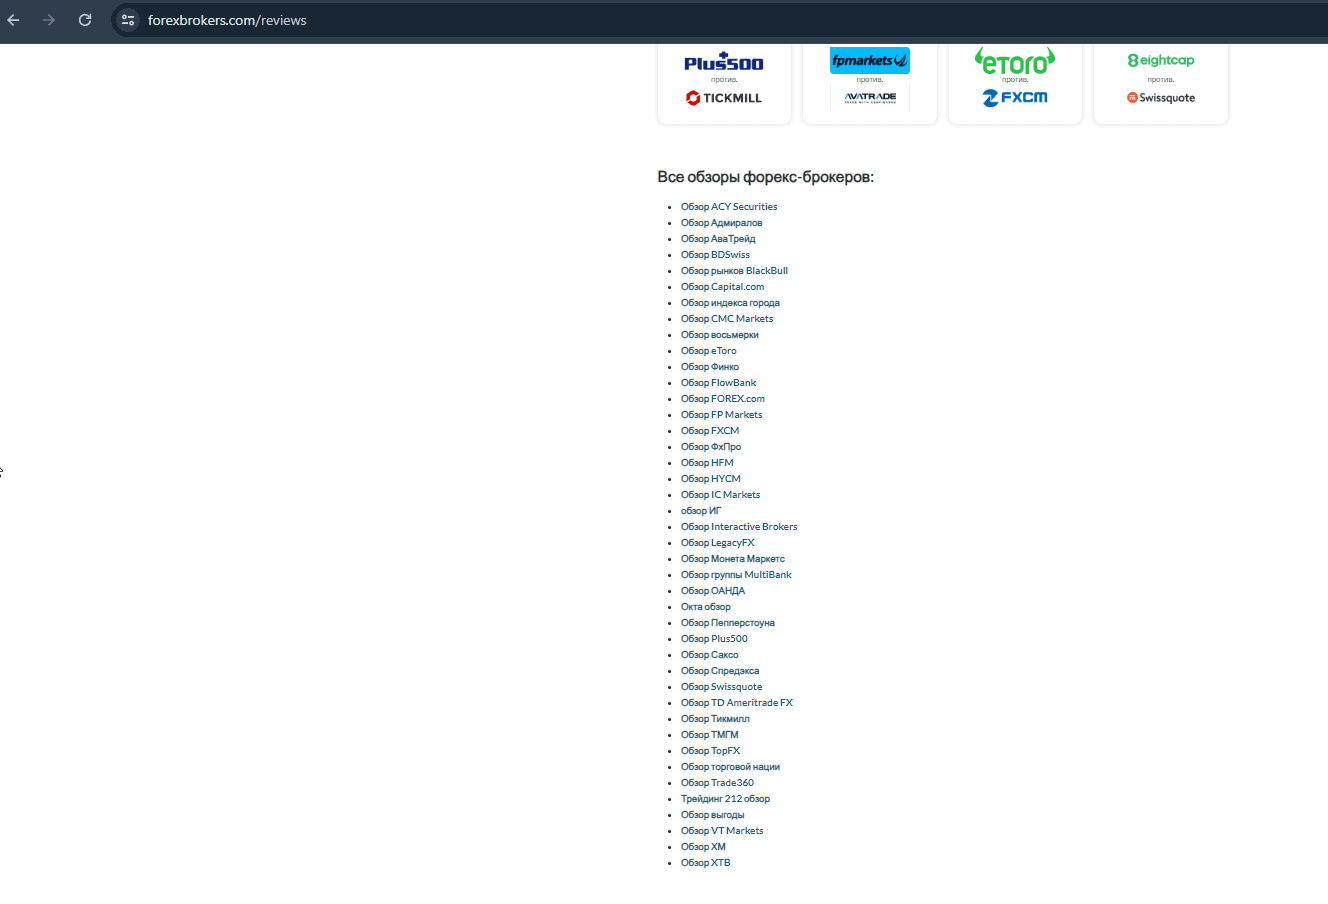The image size is (1328, 904).
Task: Open the eToro vs FXCM comparison card
Action: click(1015, 83)
